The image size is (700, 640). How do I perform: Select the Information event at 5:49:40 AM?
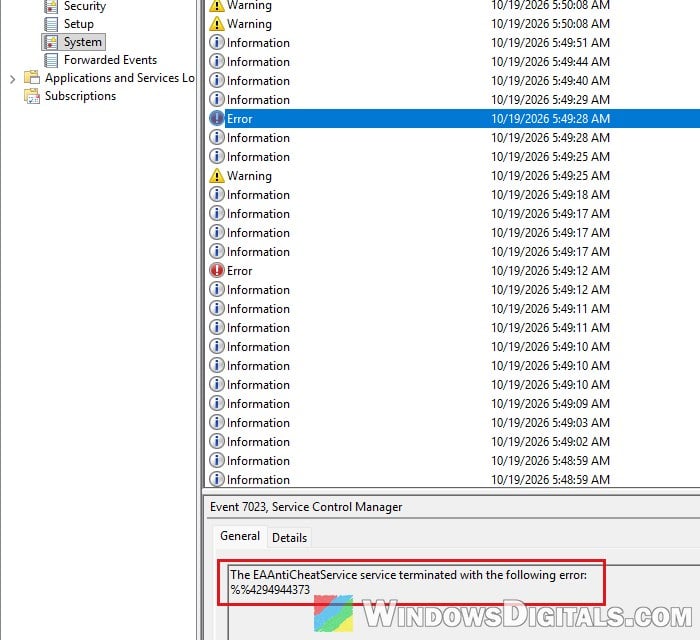point(454,81)
